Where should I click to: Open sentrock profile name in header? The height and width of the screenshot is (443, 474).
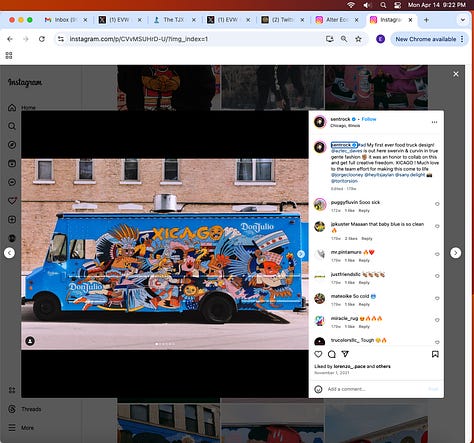[x=340, y=119]
